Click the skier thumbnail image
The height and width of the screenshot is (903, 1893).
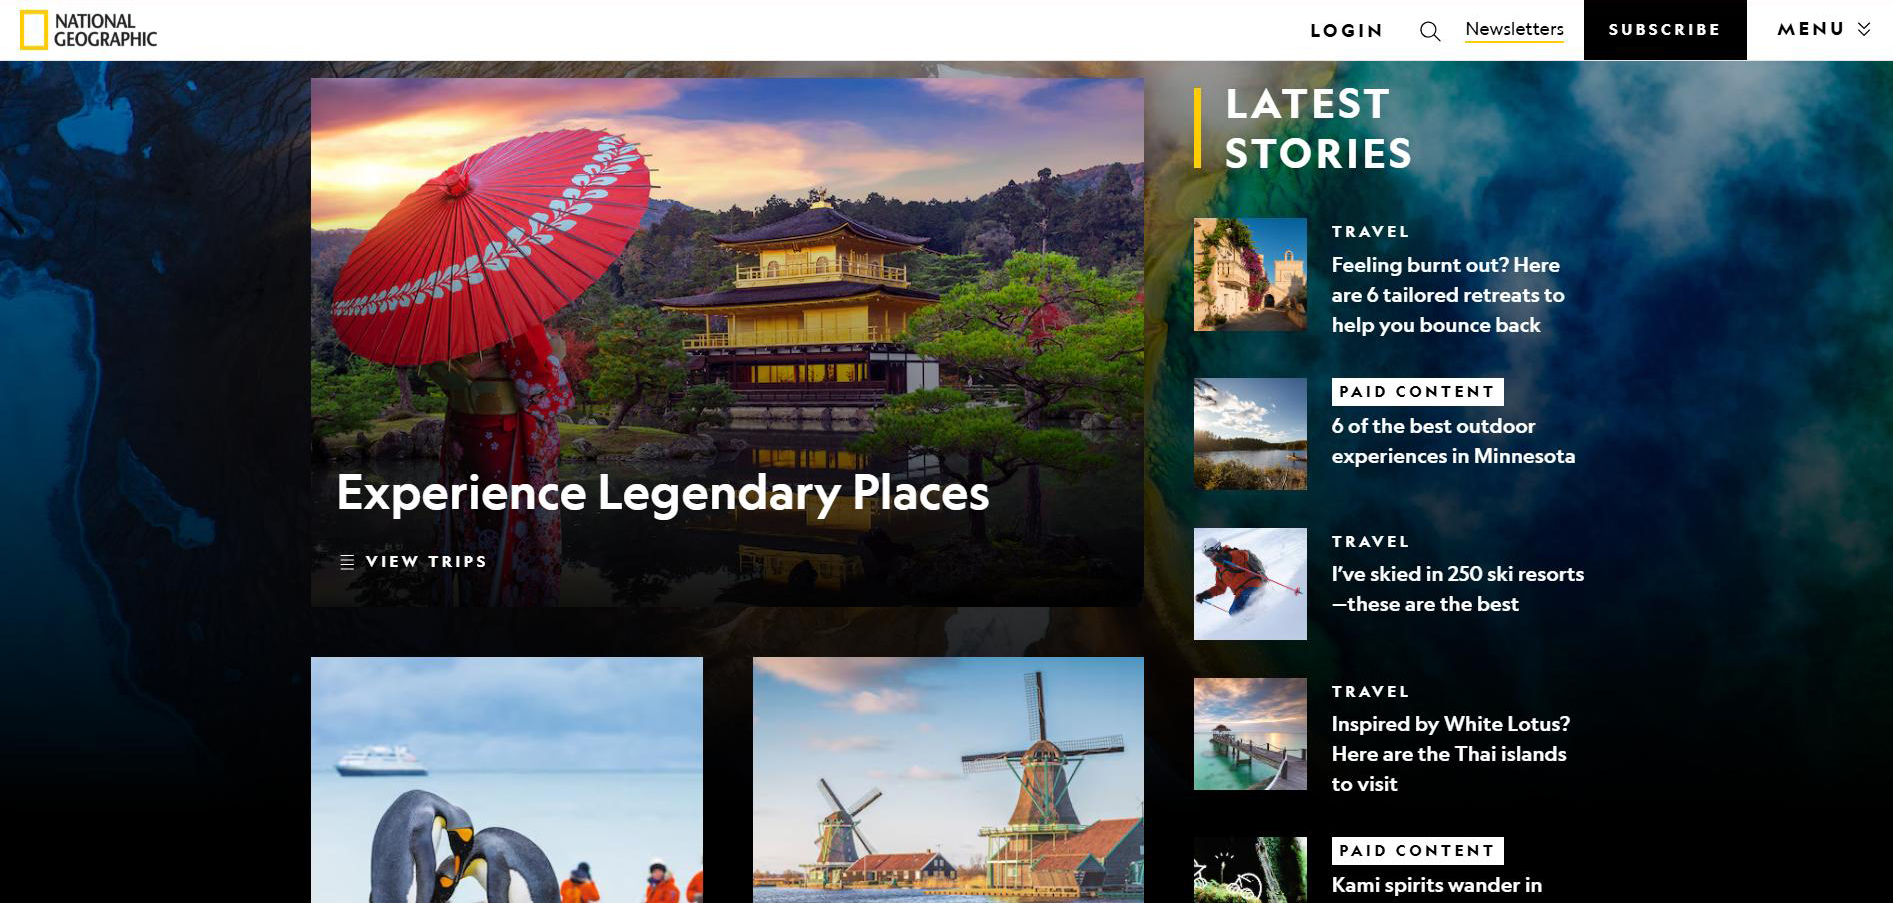(1250, 584)
